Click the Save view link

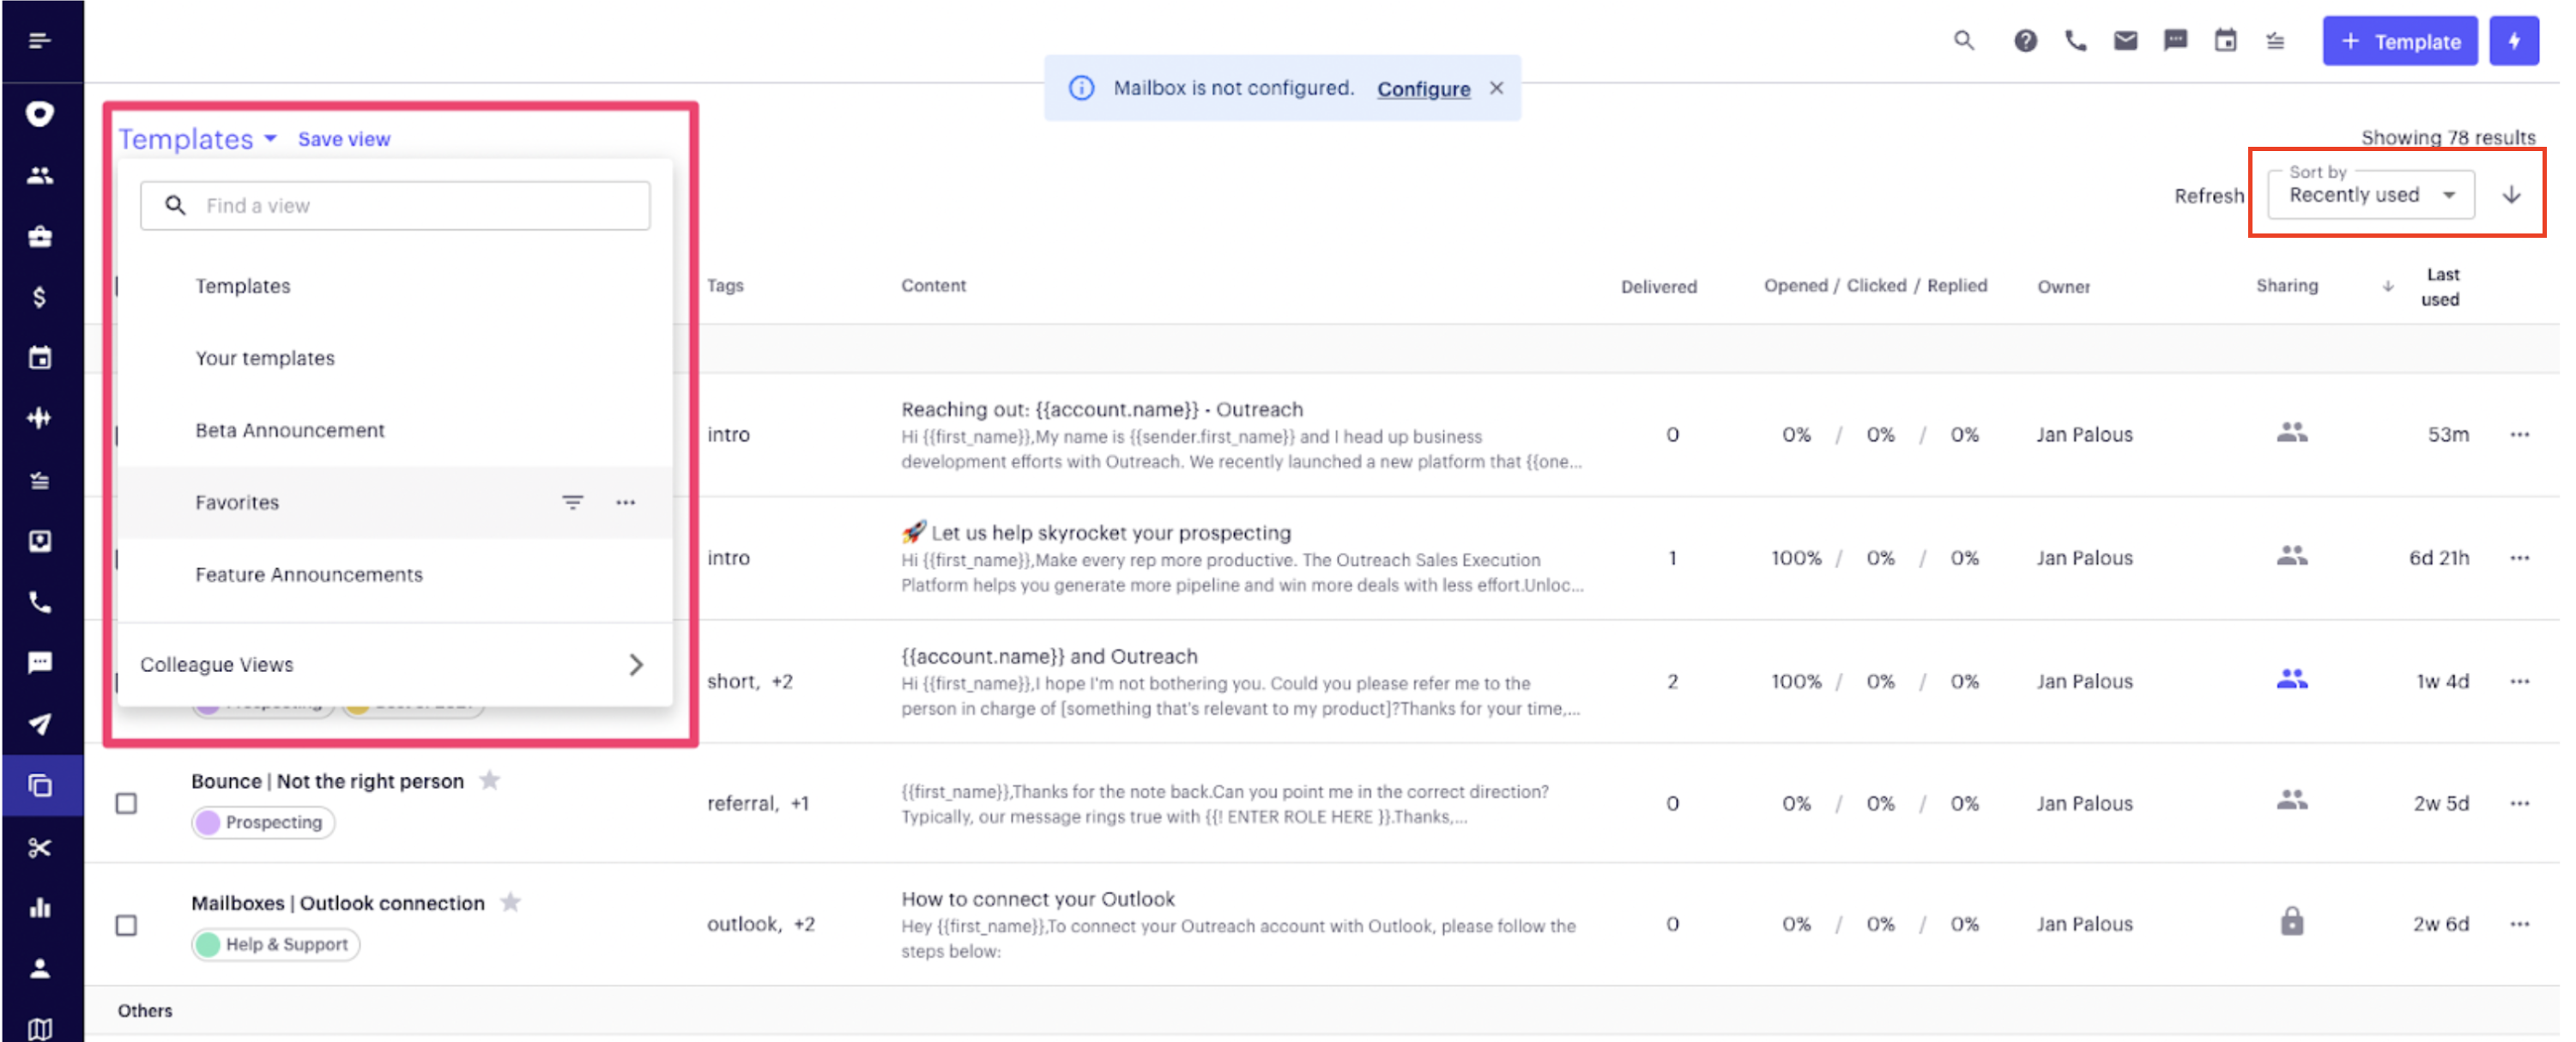click(x=344, y=139)
